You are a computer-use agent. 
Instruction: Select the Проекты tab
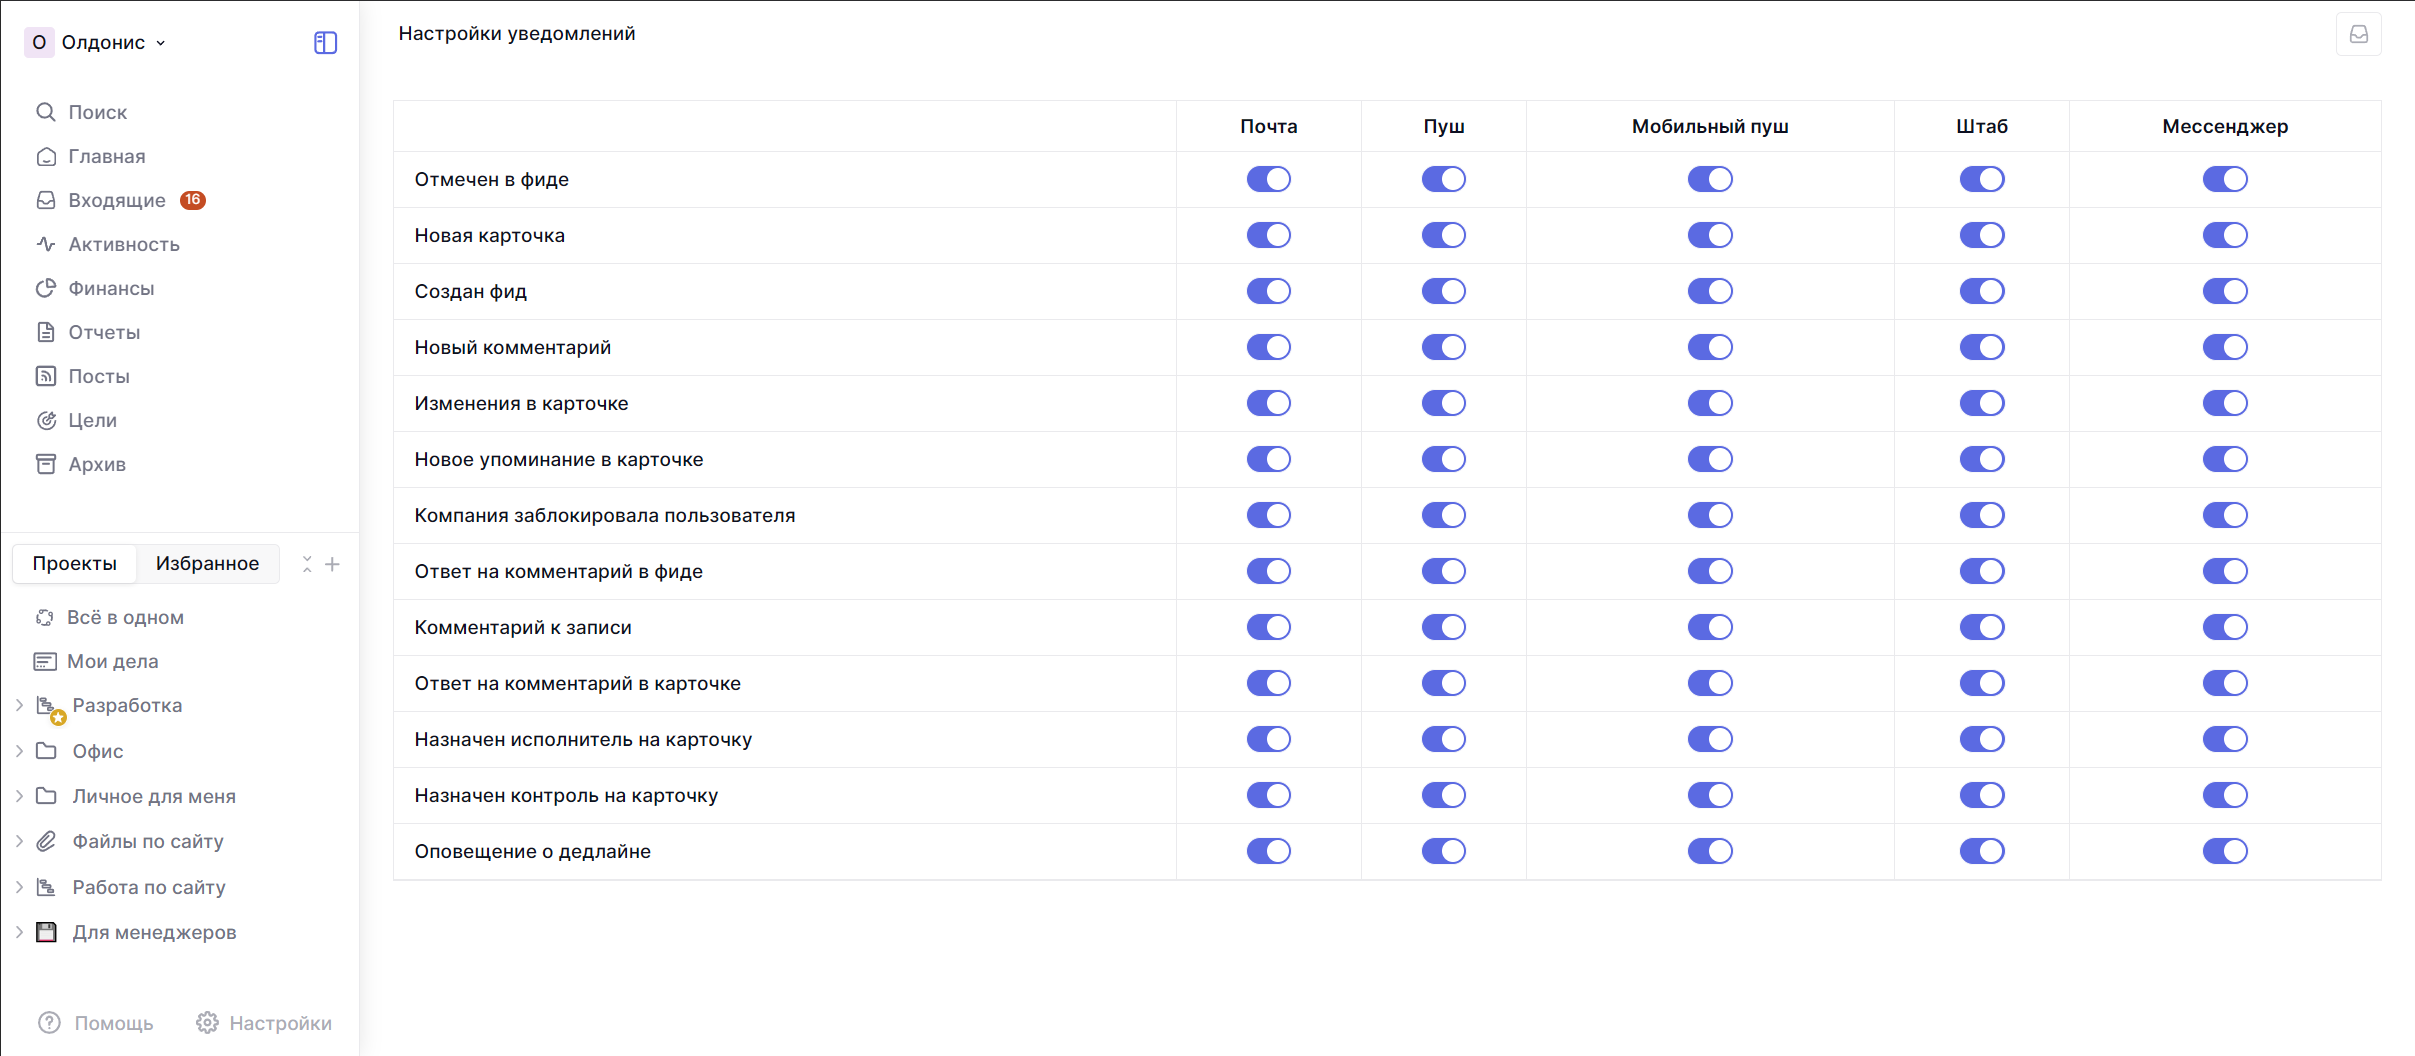(75, 564)
